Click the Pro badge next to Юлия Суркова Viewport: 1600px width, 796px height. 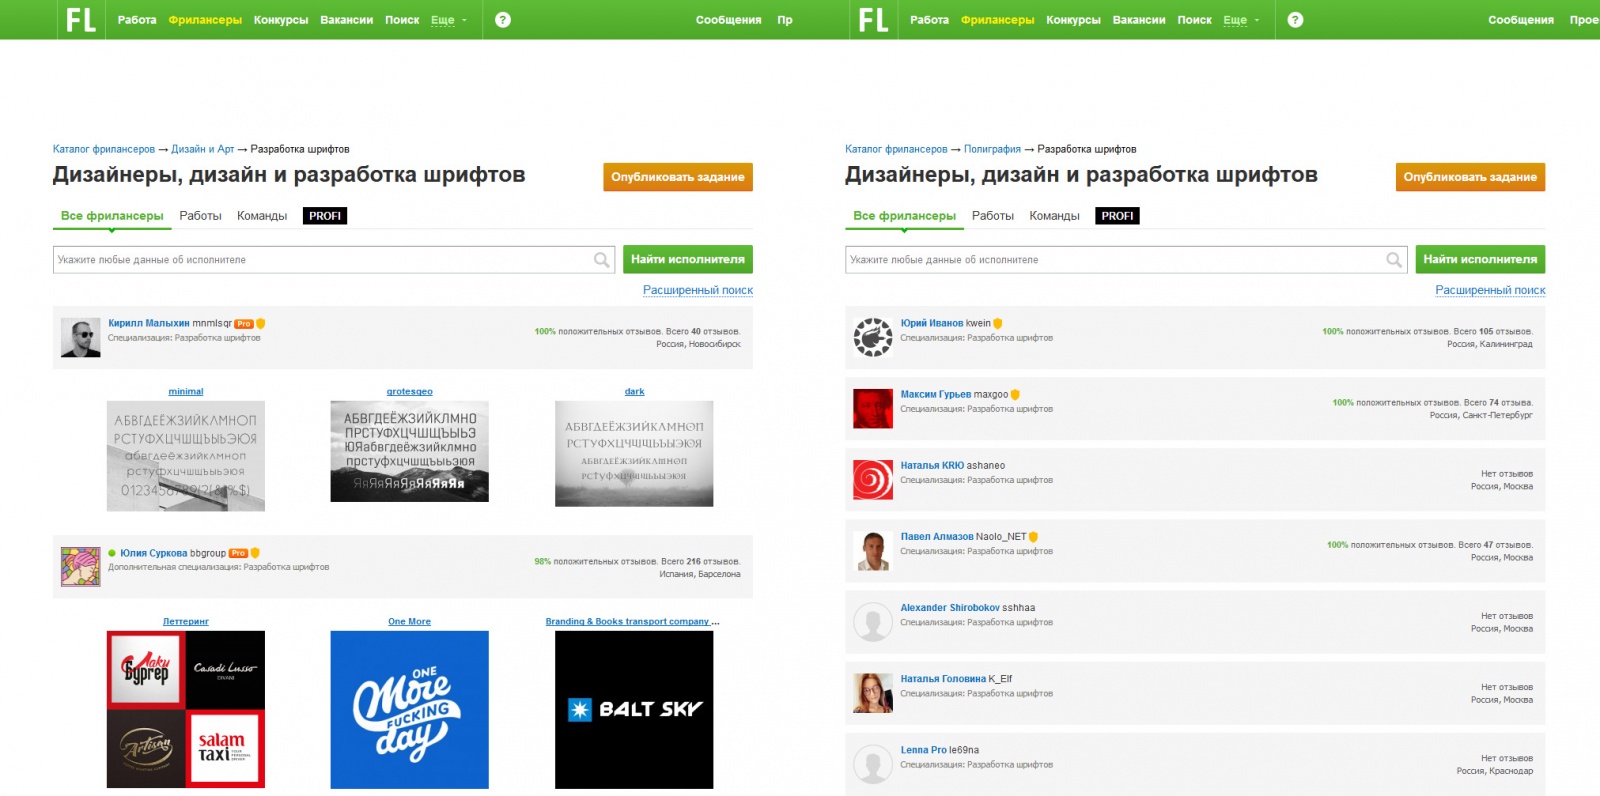[238, 553]
